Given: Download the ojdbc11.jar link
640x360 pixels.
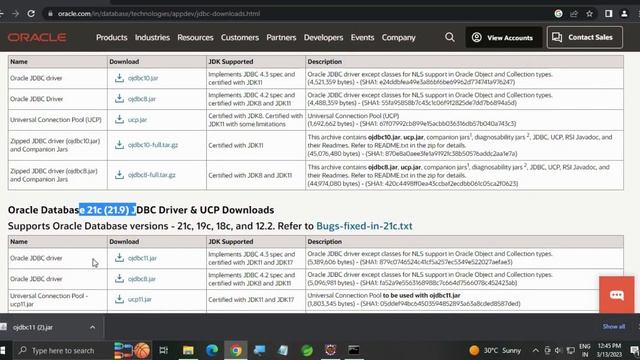Looking at the screenshot, I should [x=142, y=258].
